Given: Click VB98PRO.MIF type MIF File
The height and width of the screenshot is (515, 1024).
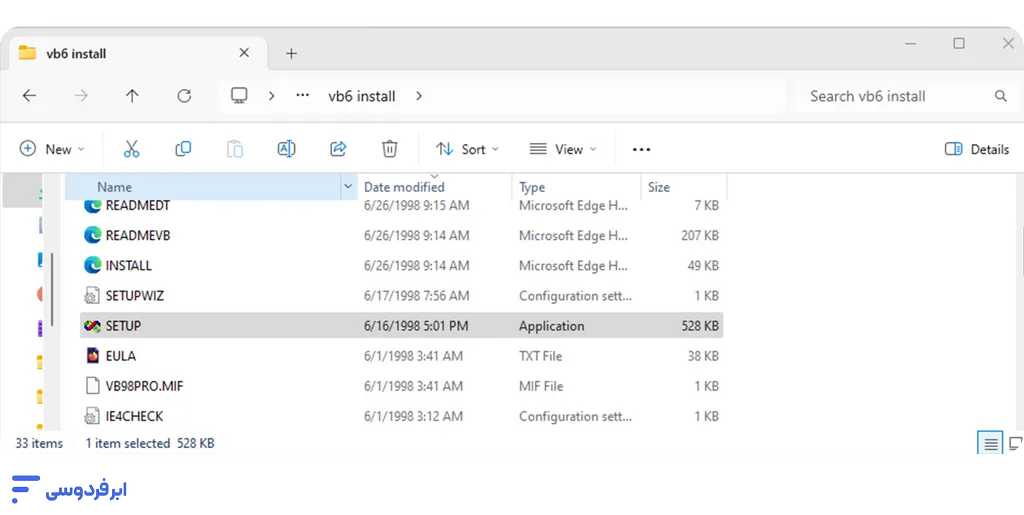Looking at the screenshot, I should [541, 386].
